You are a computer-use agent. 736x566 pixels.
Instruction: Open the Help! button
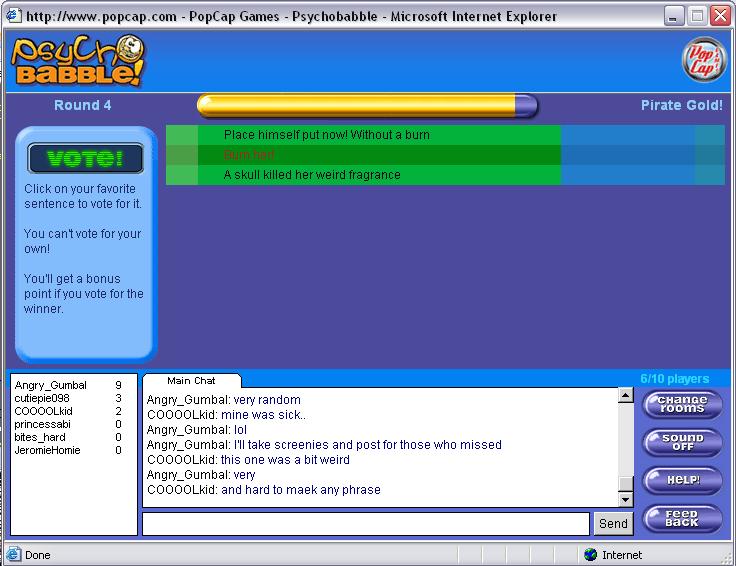[x=682, y=480]
